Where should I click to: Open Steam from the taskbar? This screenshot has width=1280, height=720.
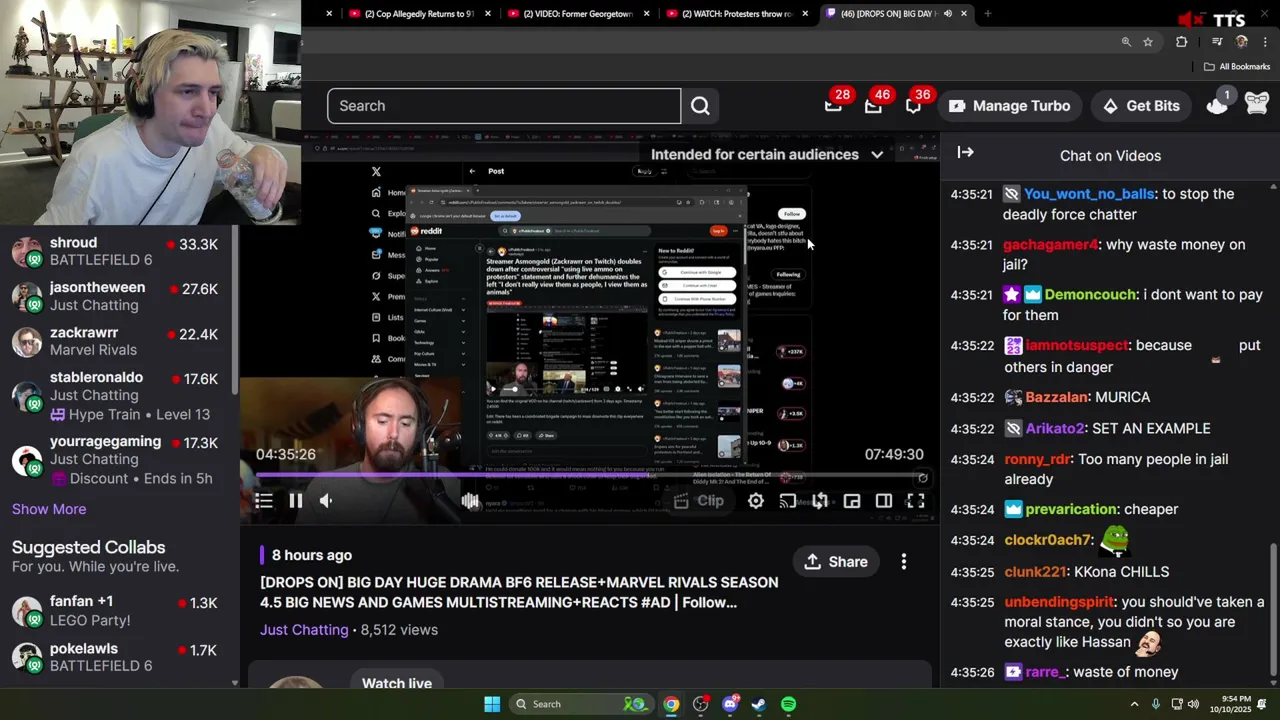click(x=759, y=704)
